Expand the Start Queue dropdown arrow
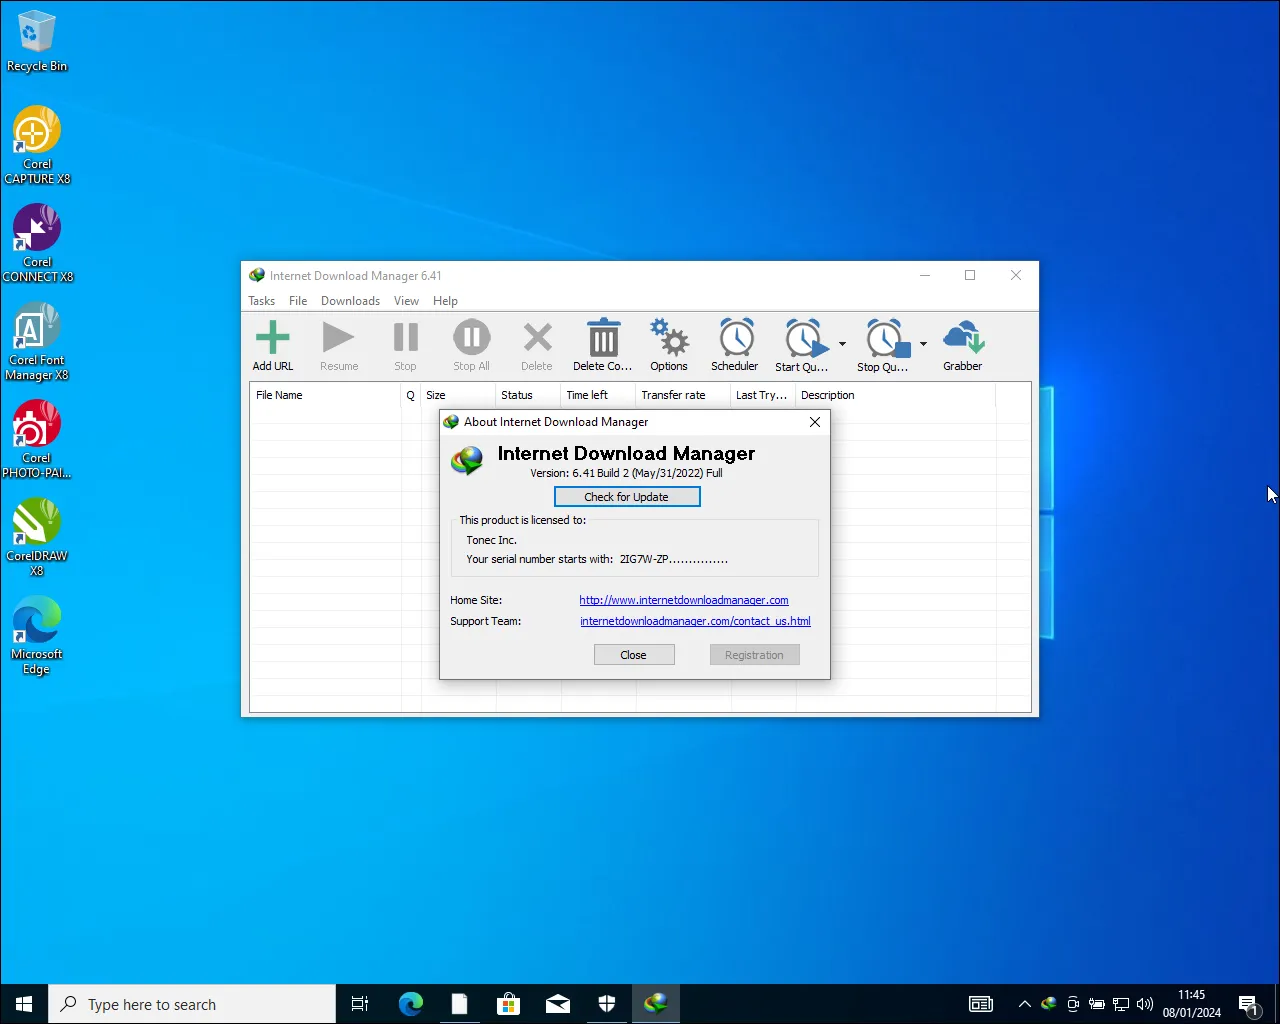Screen dimensions: 1280x1024 click(842, 344)
